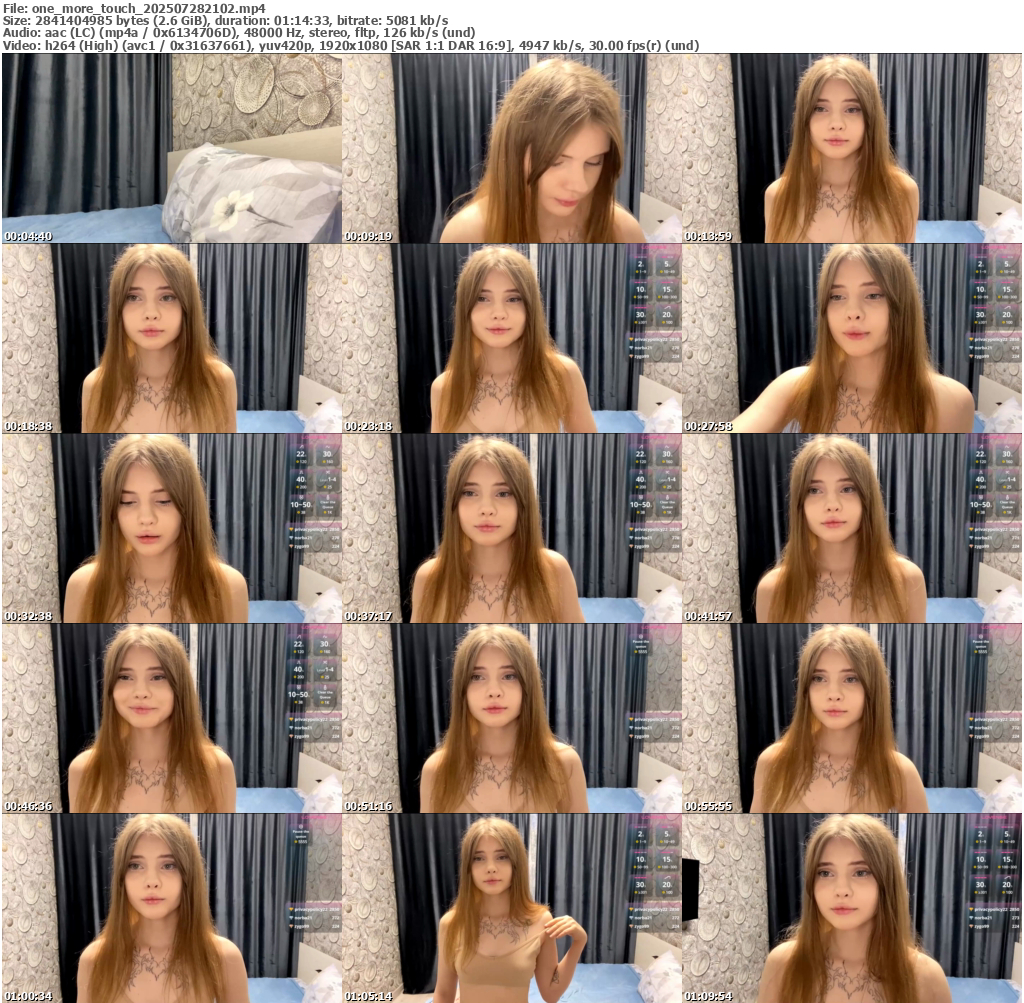Image resolution: width=1024 pixels, height=1003 pixels.
Task: Choose the thumbnail marked 00:37:17
Action: (x=512, y=528)
